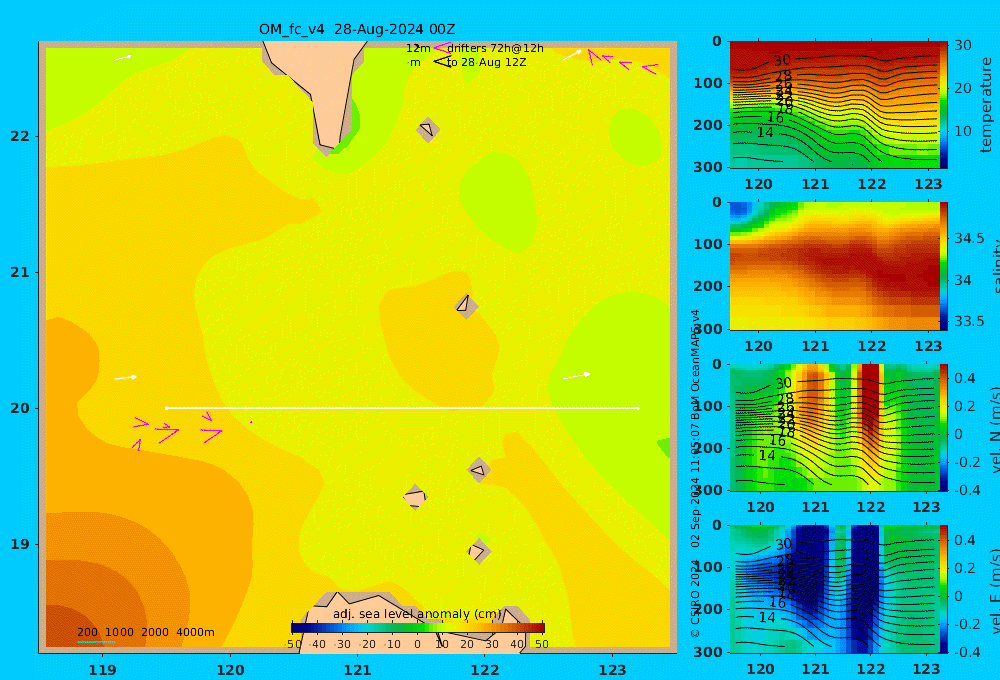The image size is (1000, 680).
Task: Click the "200" bathymetry legend value
Action: point(87,632)
